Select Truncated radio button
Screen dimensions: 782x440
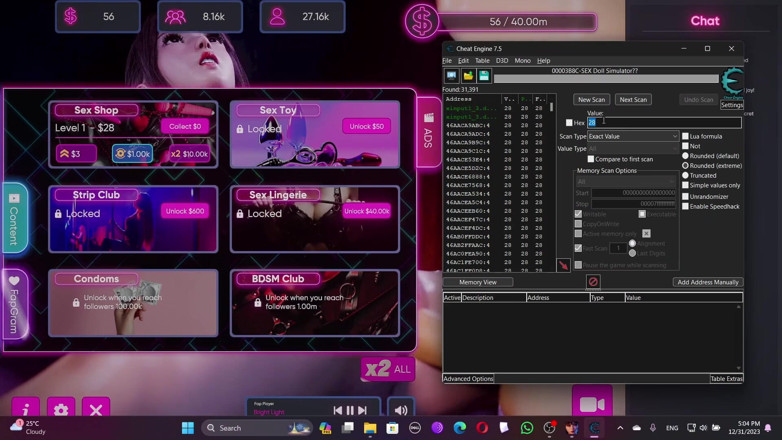tap(686, 175)
